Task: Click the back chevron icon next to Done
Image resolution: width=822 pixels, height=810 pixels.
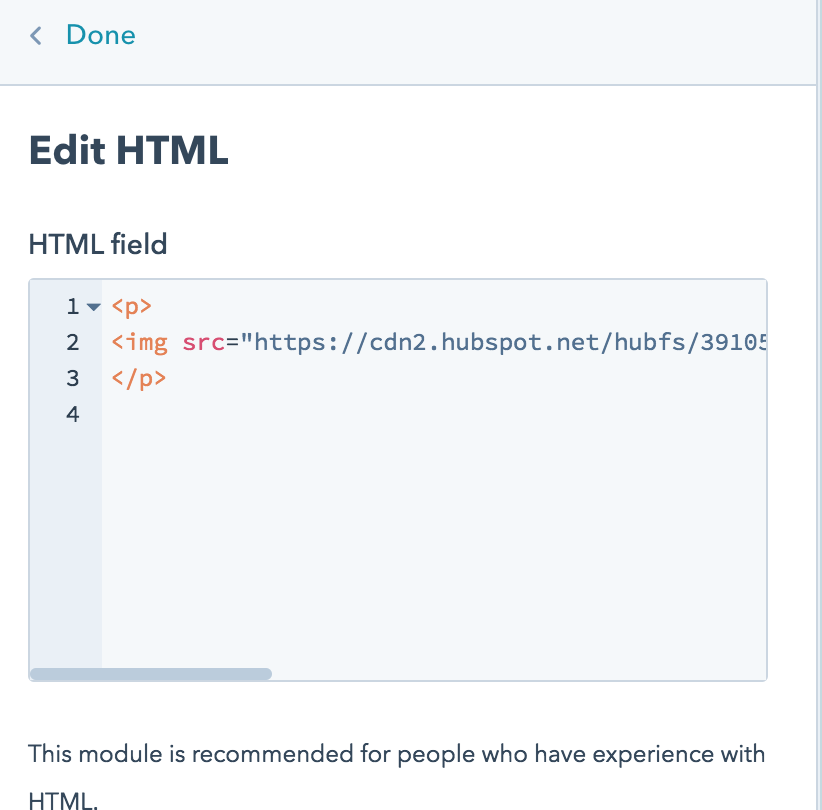Action: point(35,35)
